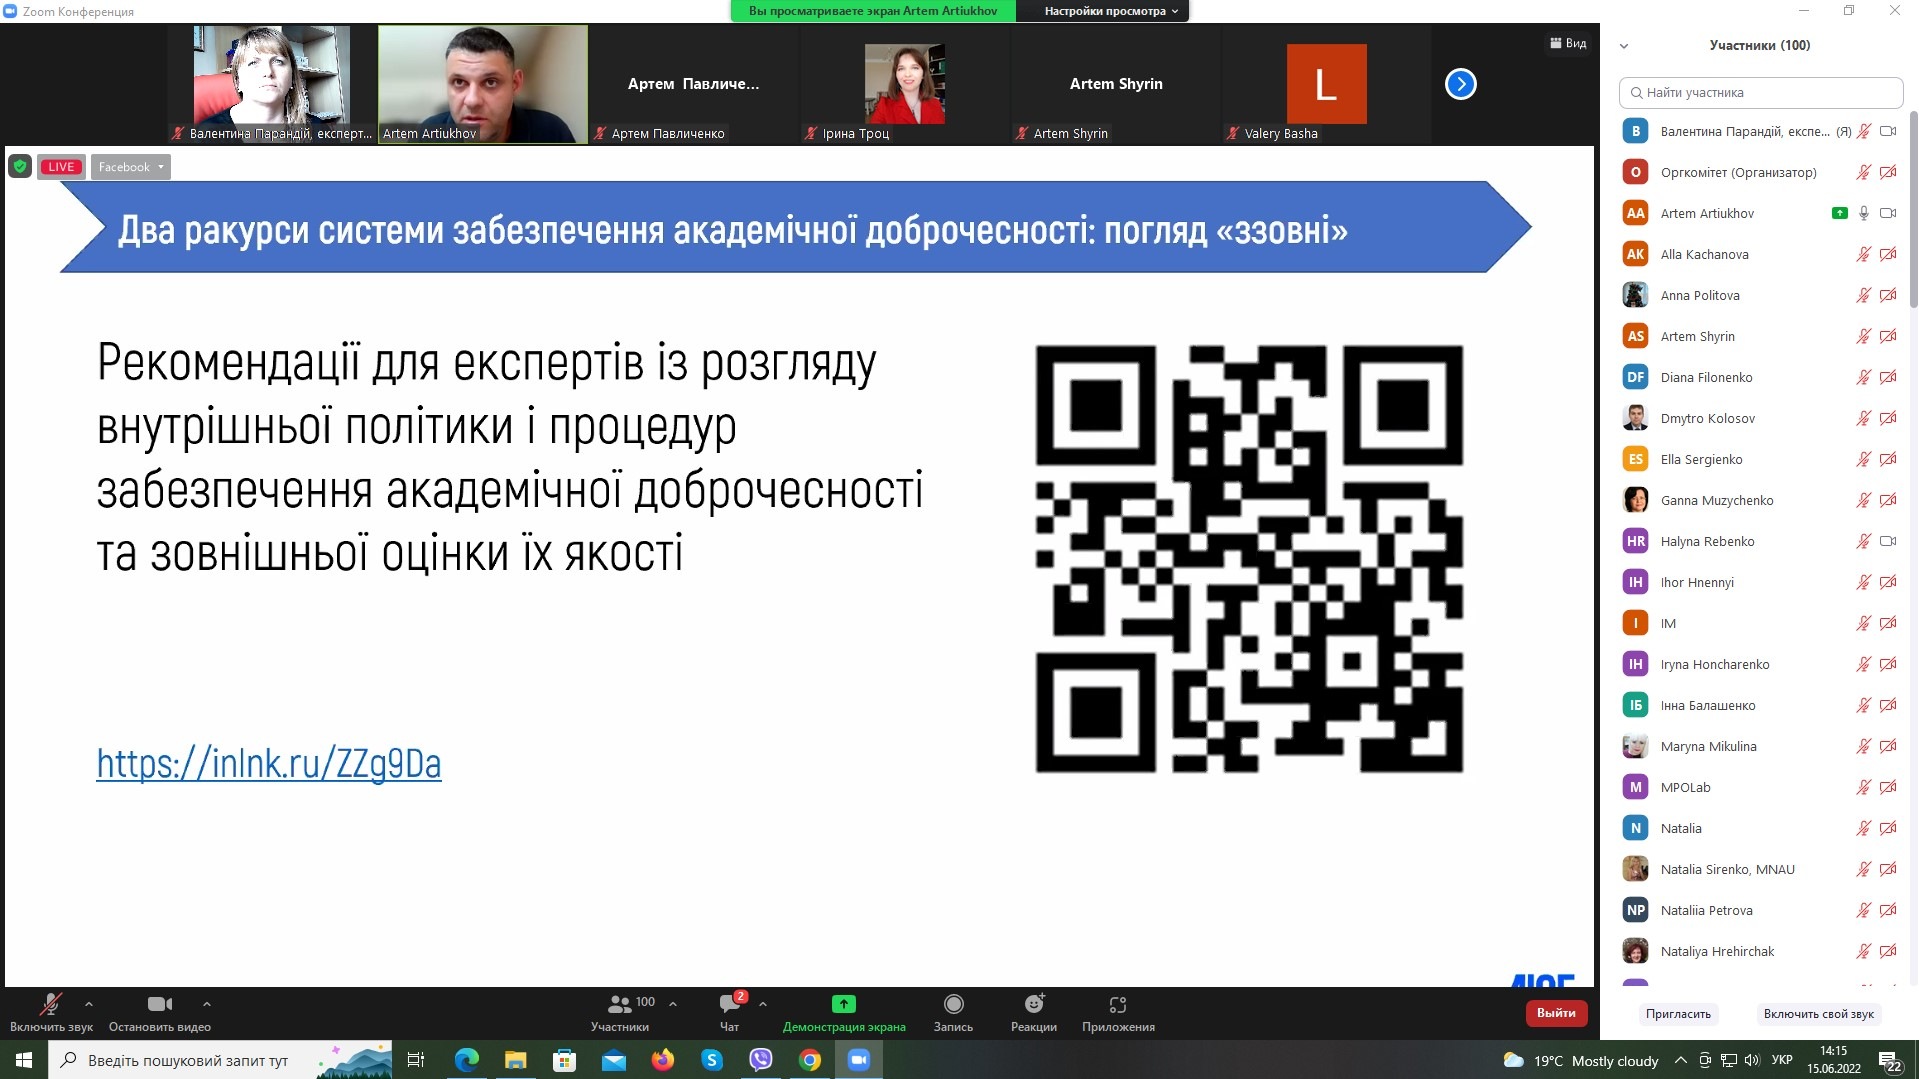Select Artem Artiukhov in participants list
Image resolution: width=1919 pixels, height=1079 pixels.
(1707, 213)
